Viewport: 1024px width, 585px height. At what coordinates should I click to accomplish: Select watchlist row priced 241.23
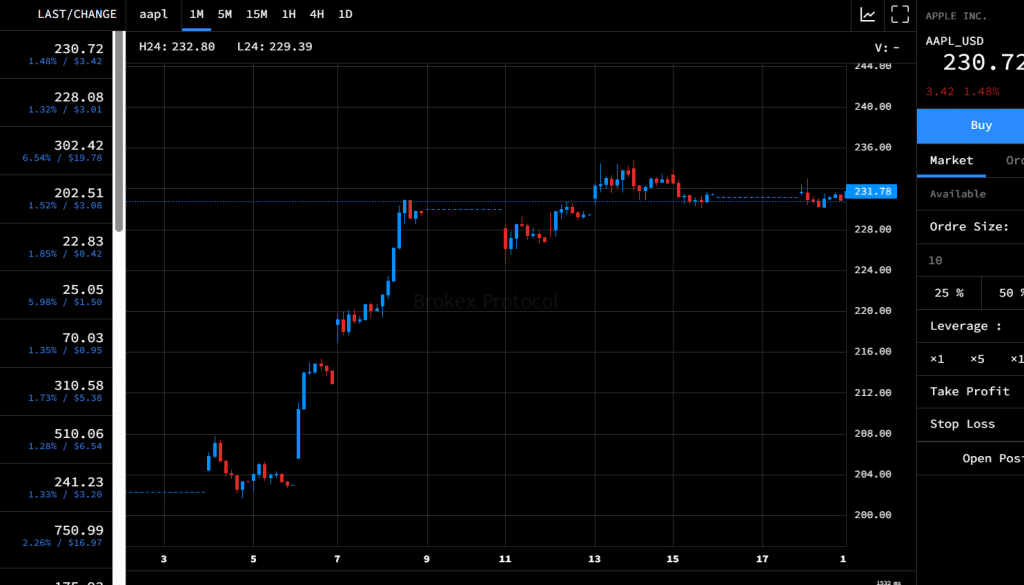56,488
